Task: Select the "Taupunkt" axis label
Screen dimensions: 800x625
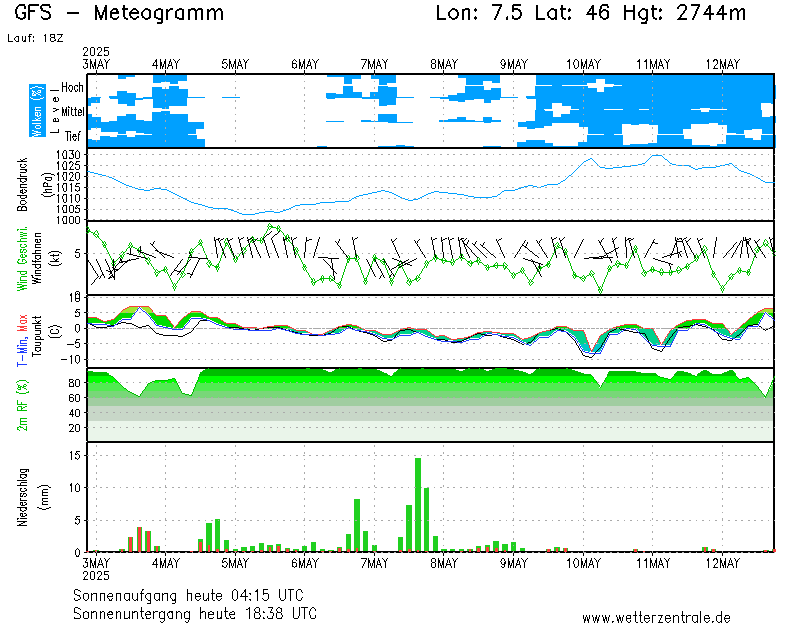Action: (37, 337)
